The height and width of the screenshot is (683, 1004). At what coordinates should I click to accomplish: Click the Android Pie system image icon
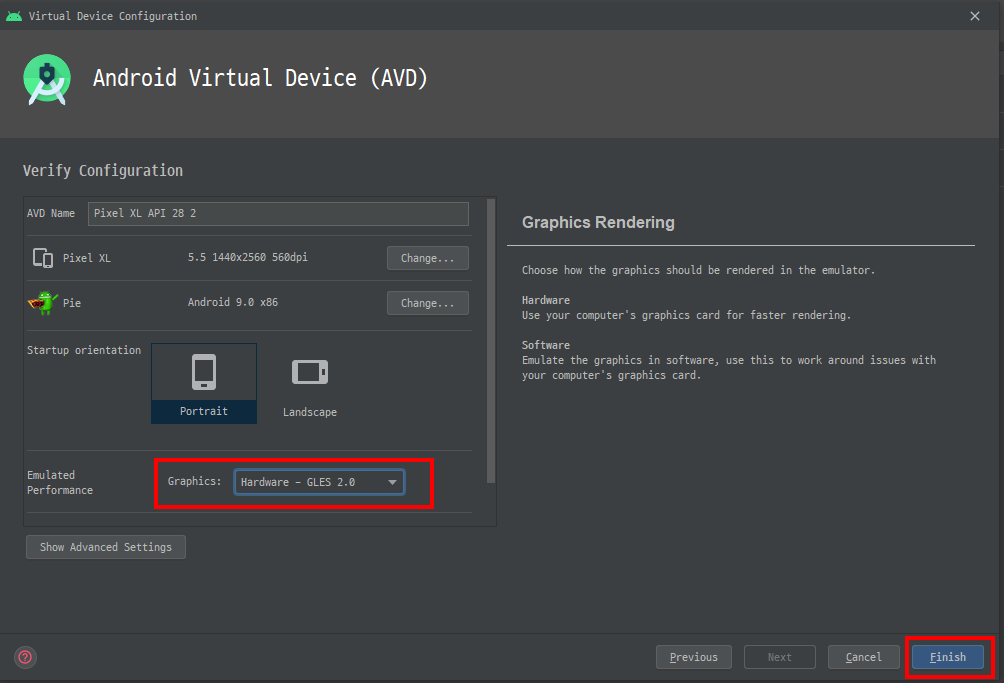(43, 302)
